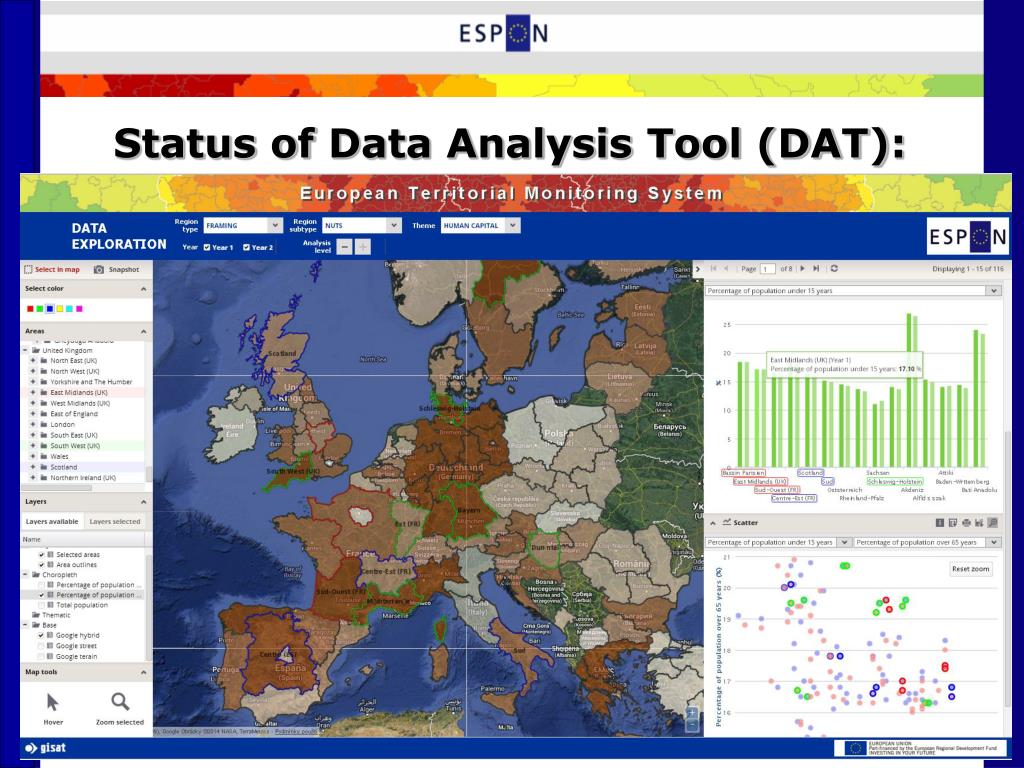Screen dimensions: 1024x768
Task: Select Yorkshire and The Humber area
Action: coord(91,382)
